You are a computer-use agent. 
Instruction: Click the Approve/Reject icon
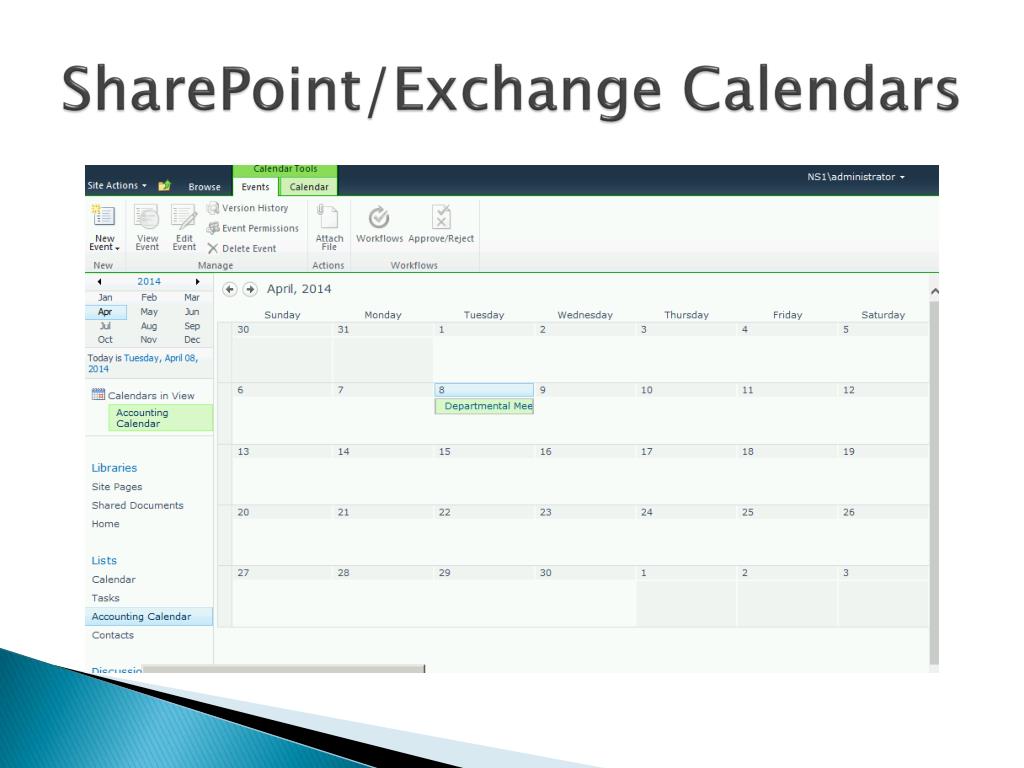[x=441, y=217]
